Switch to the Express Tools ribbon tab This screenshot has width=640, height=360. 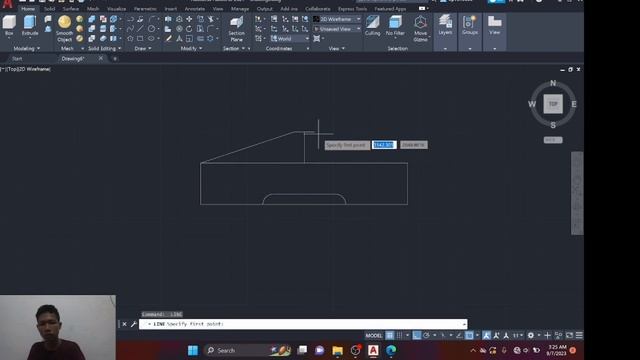352,9
